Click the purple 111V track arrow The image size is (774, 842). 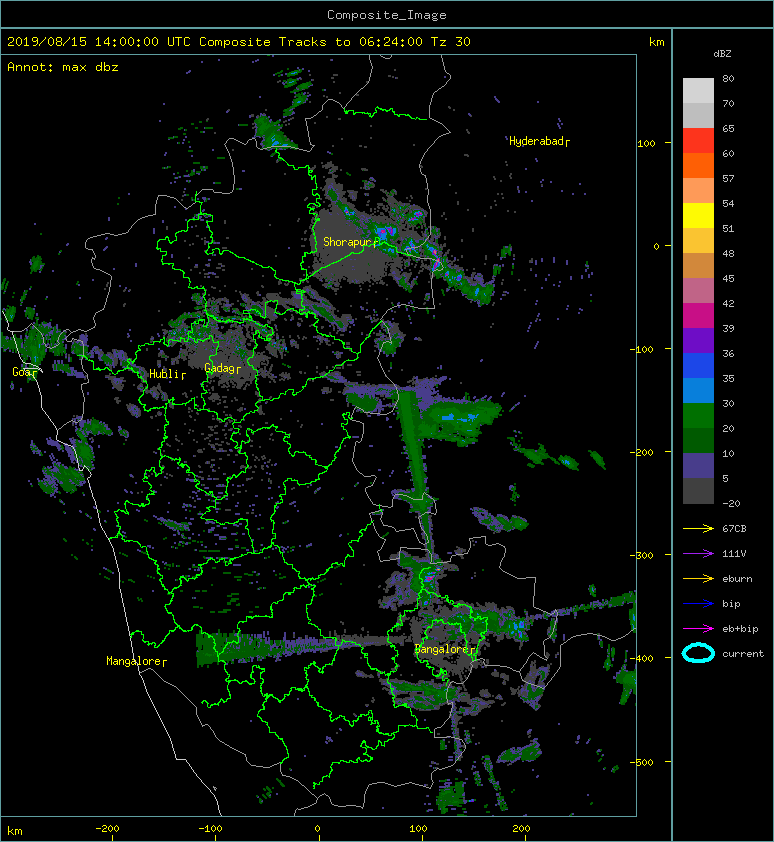(698, 554)
